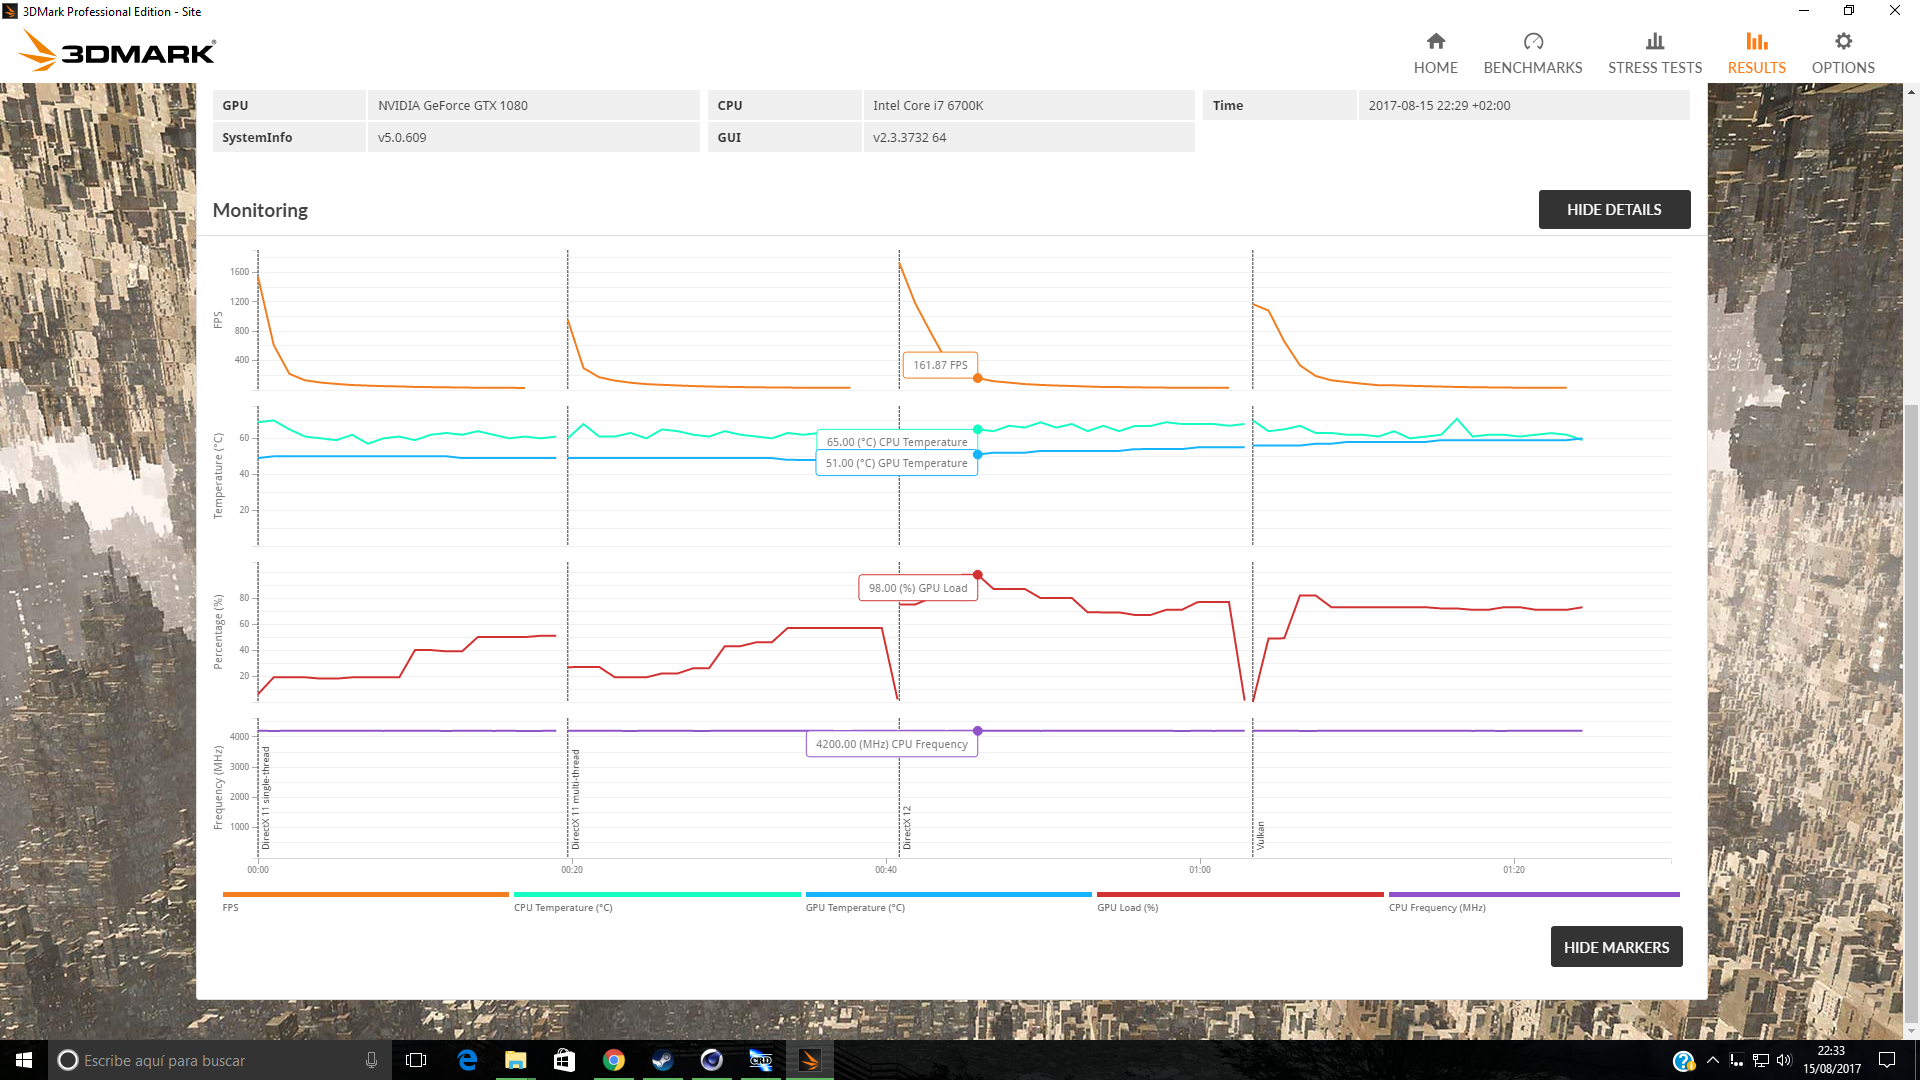This screenshot has height=1080, width=1920.
Task: Click the 3DMark logo
Action: point(118,50)
